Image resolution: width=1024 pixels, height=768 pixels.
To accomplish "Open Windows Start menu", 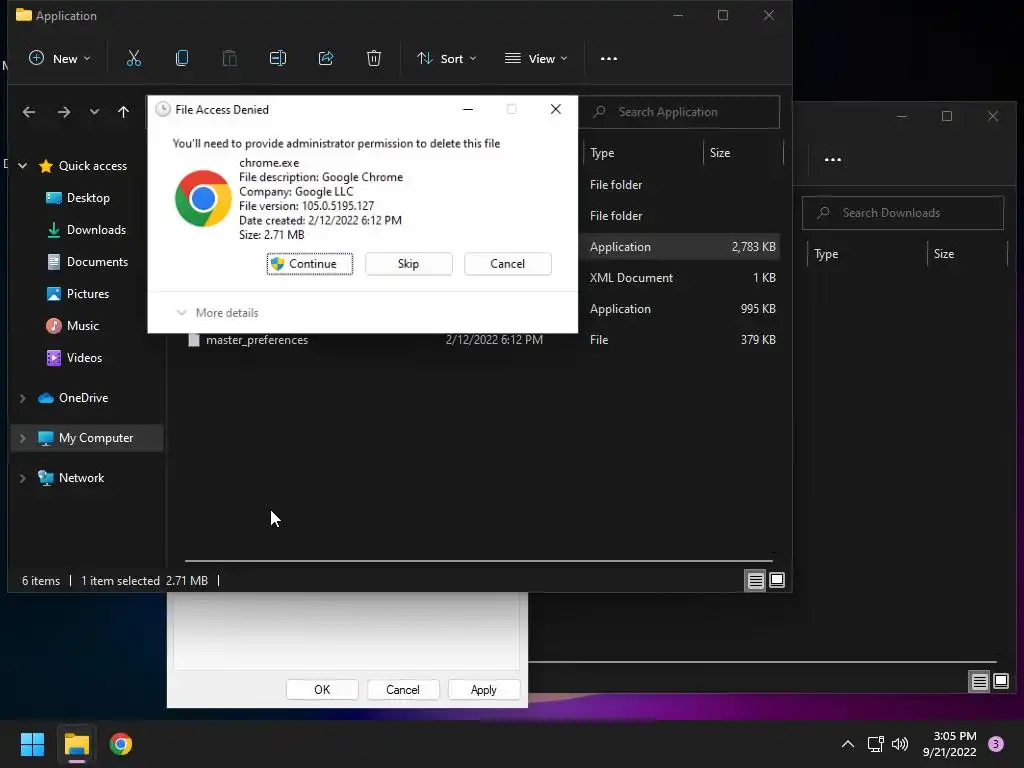I will pos(32,744).
